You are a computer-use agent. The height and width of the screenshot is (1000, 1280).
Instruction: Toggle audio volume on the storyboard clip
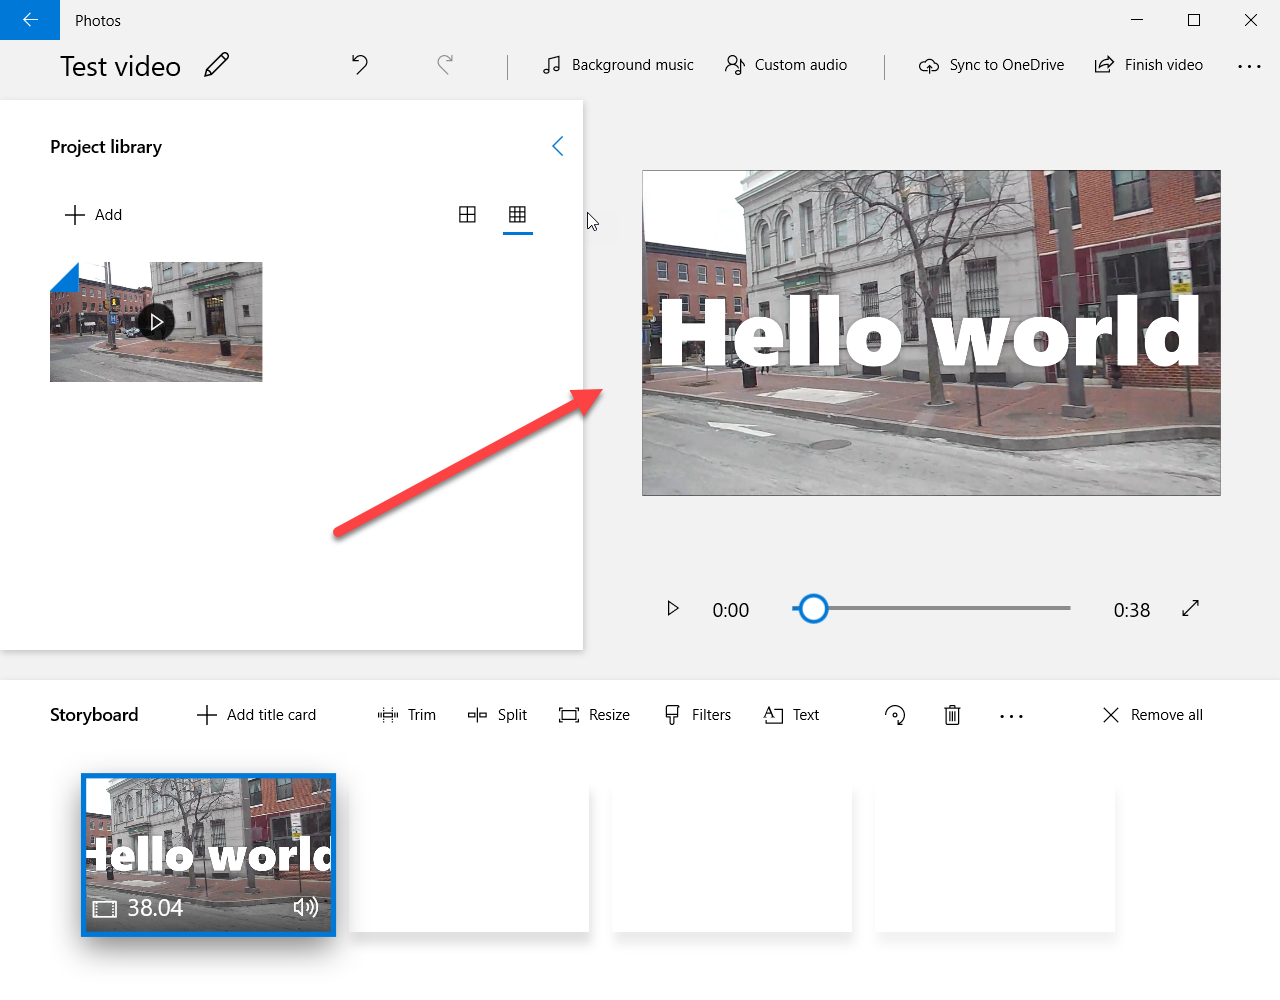click(x=306, y=907)
